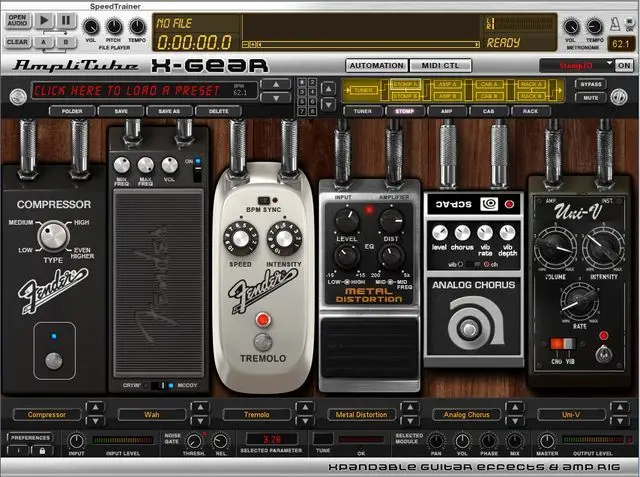Click the Wah VOL knob

[x=169, y=165]
